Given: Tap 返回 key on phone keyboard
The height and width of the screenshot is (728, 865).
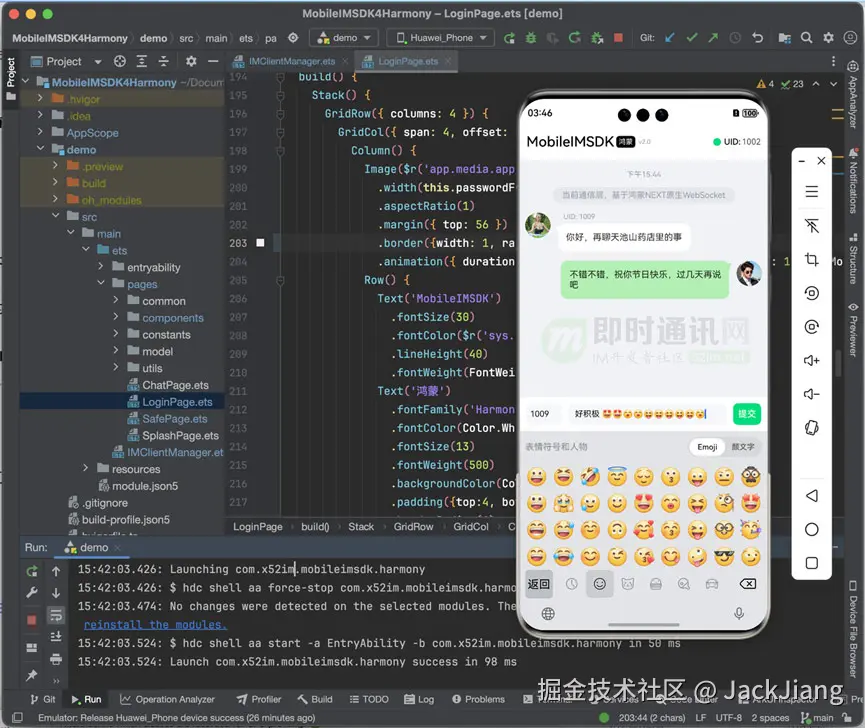Looking at the screenshot, I should coord(538,584).
